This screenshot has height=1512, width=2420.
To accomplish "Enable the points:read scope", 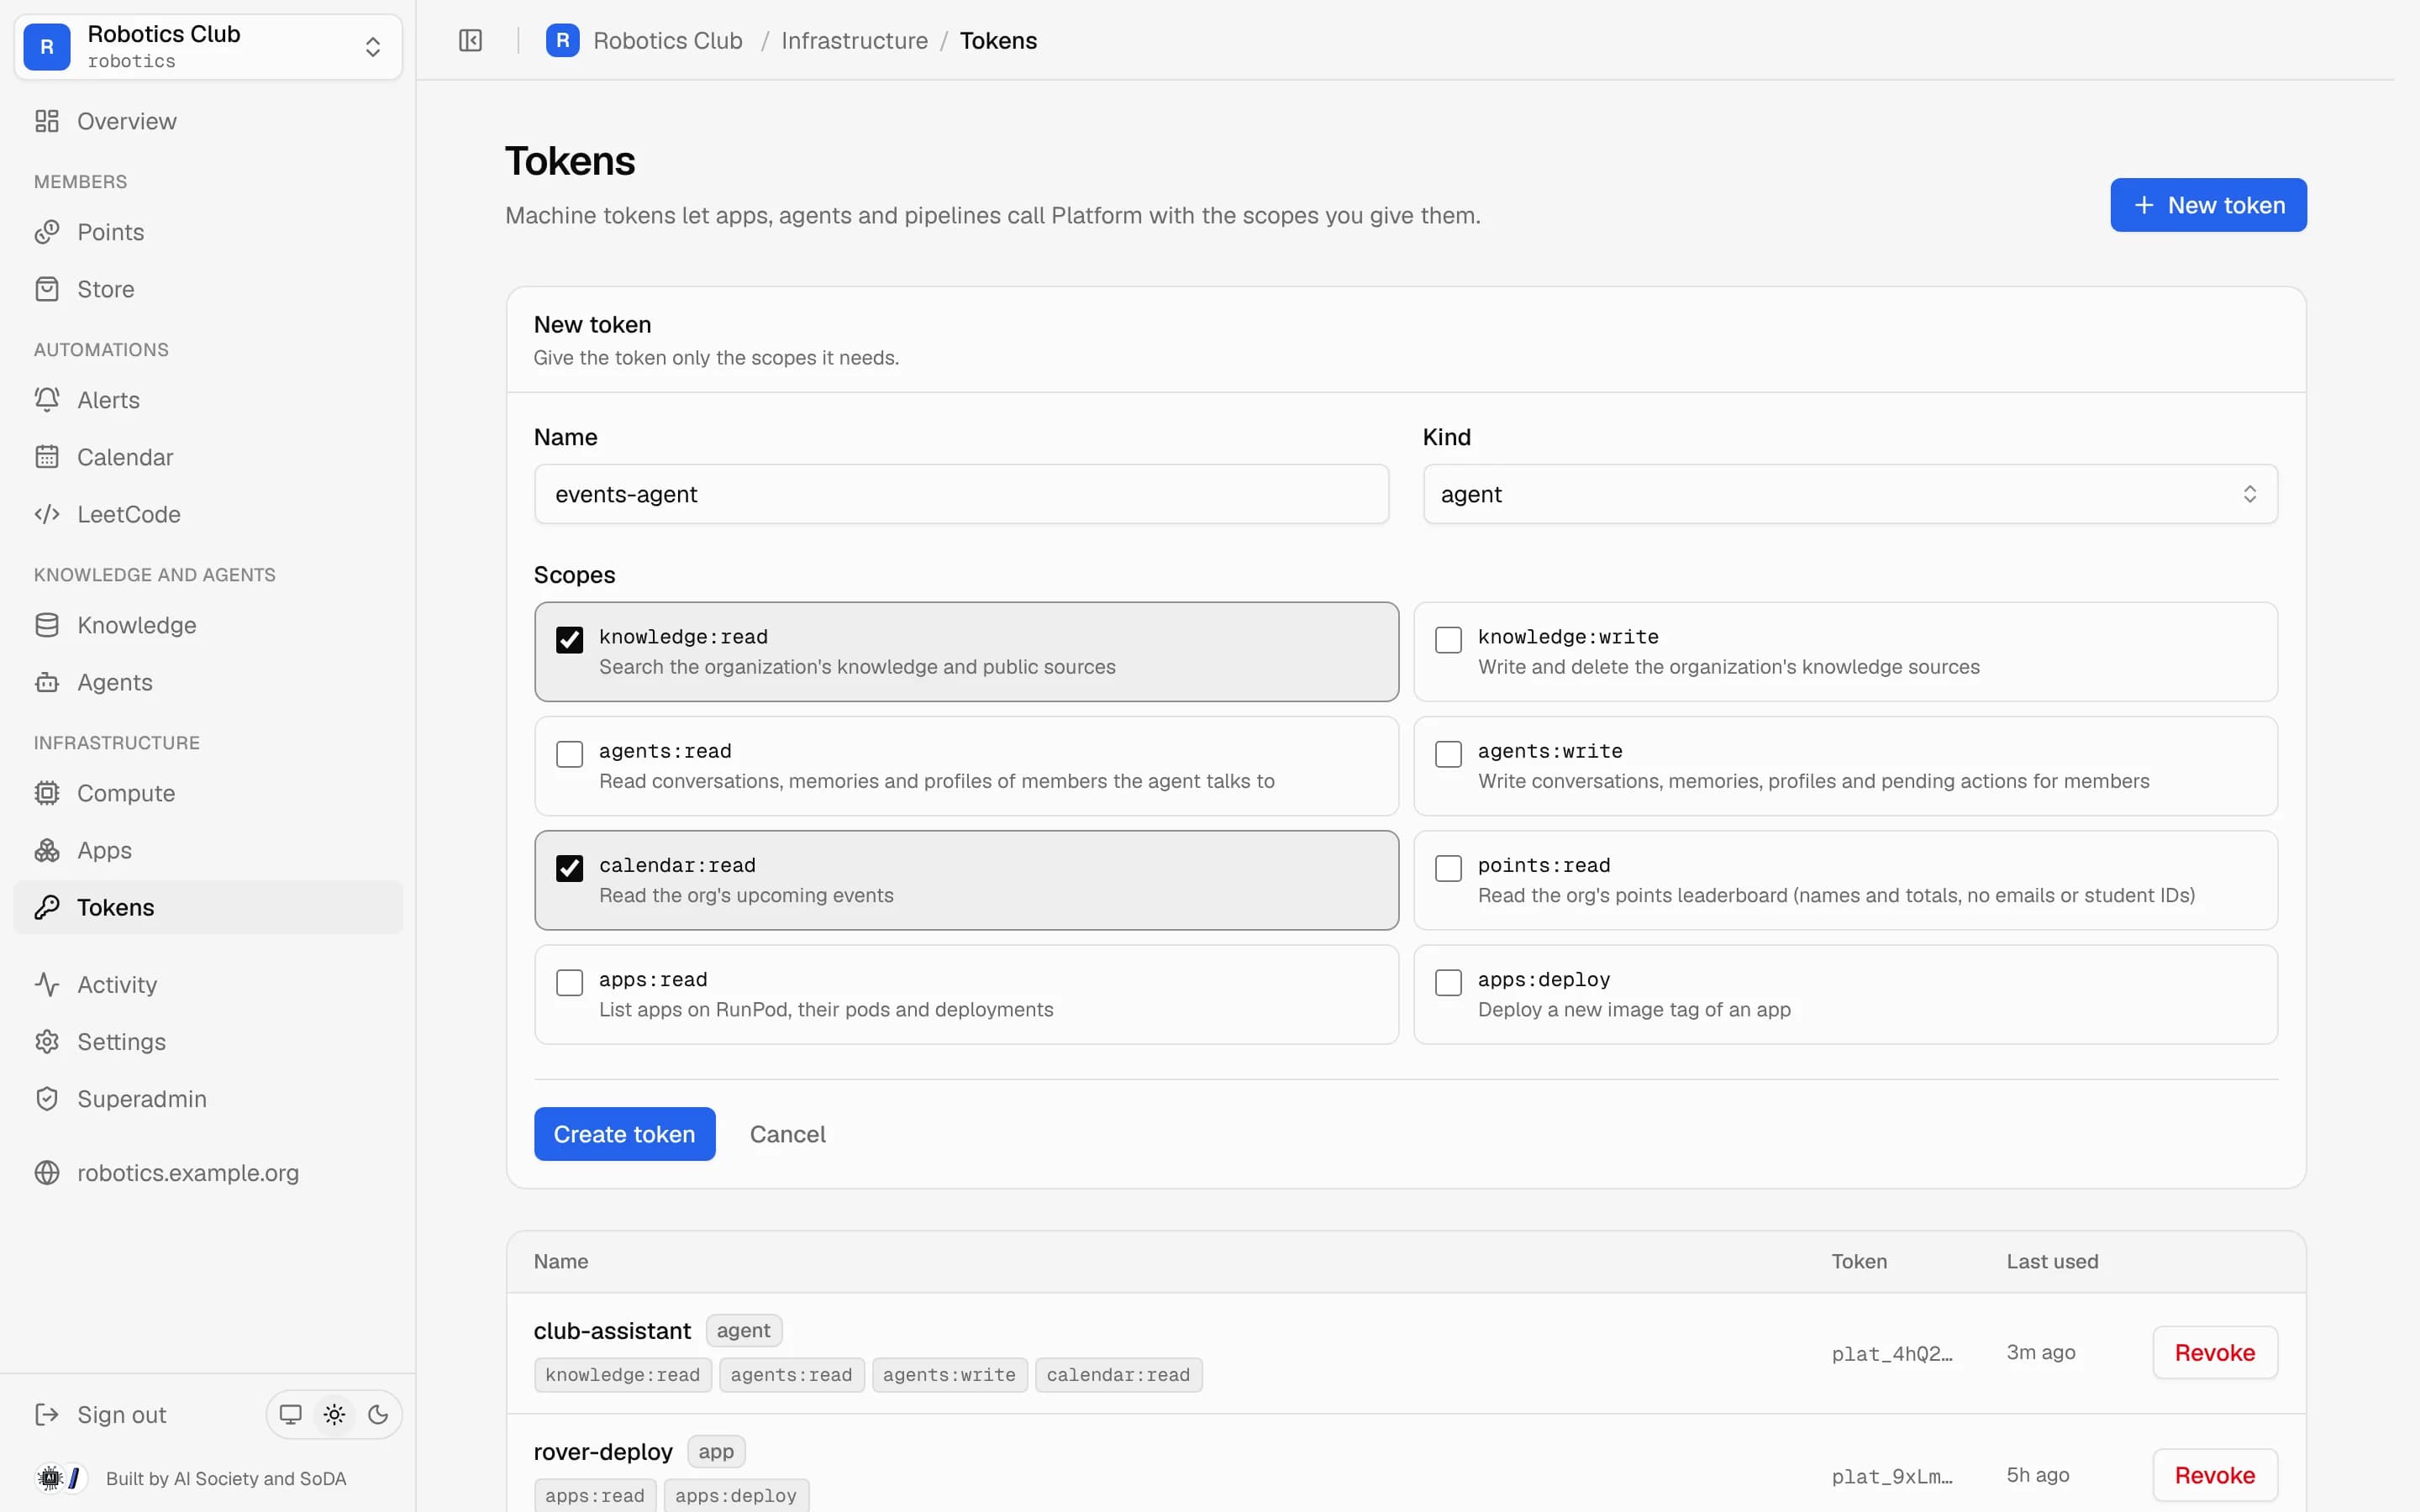I will [x=1448, y=868].
